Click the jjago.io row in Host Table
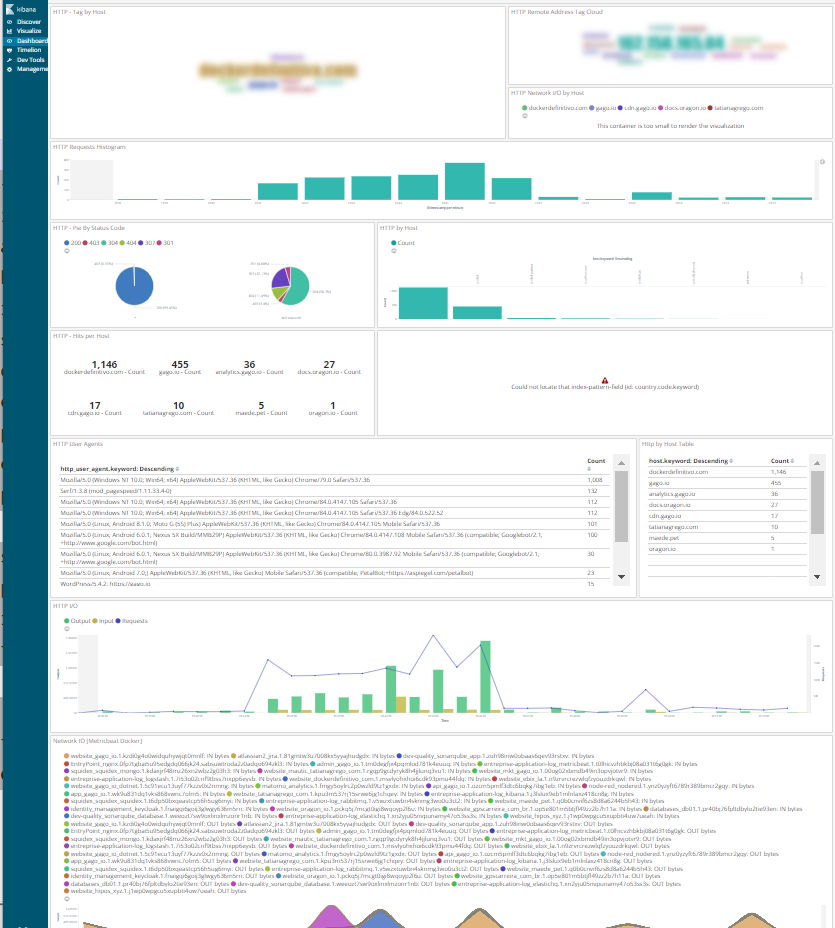The height and width of the screenshot is (928, 835). (x=660, y=482)
